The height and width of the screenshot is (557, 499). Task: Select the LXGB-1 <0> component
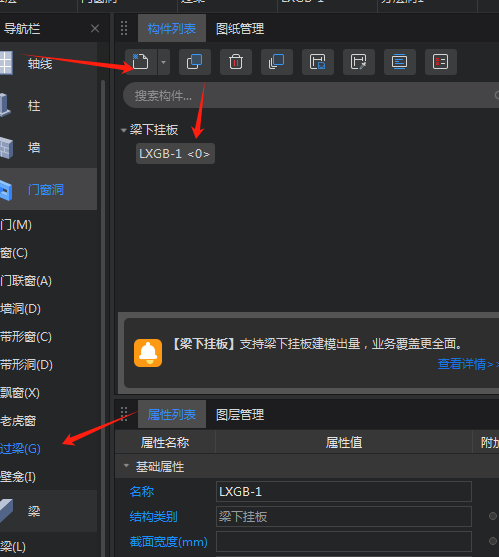tap(175, 154)
